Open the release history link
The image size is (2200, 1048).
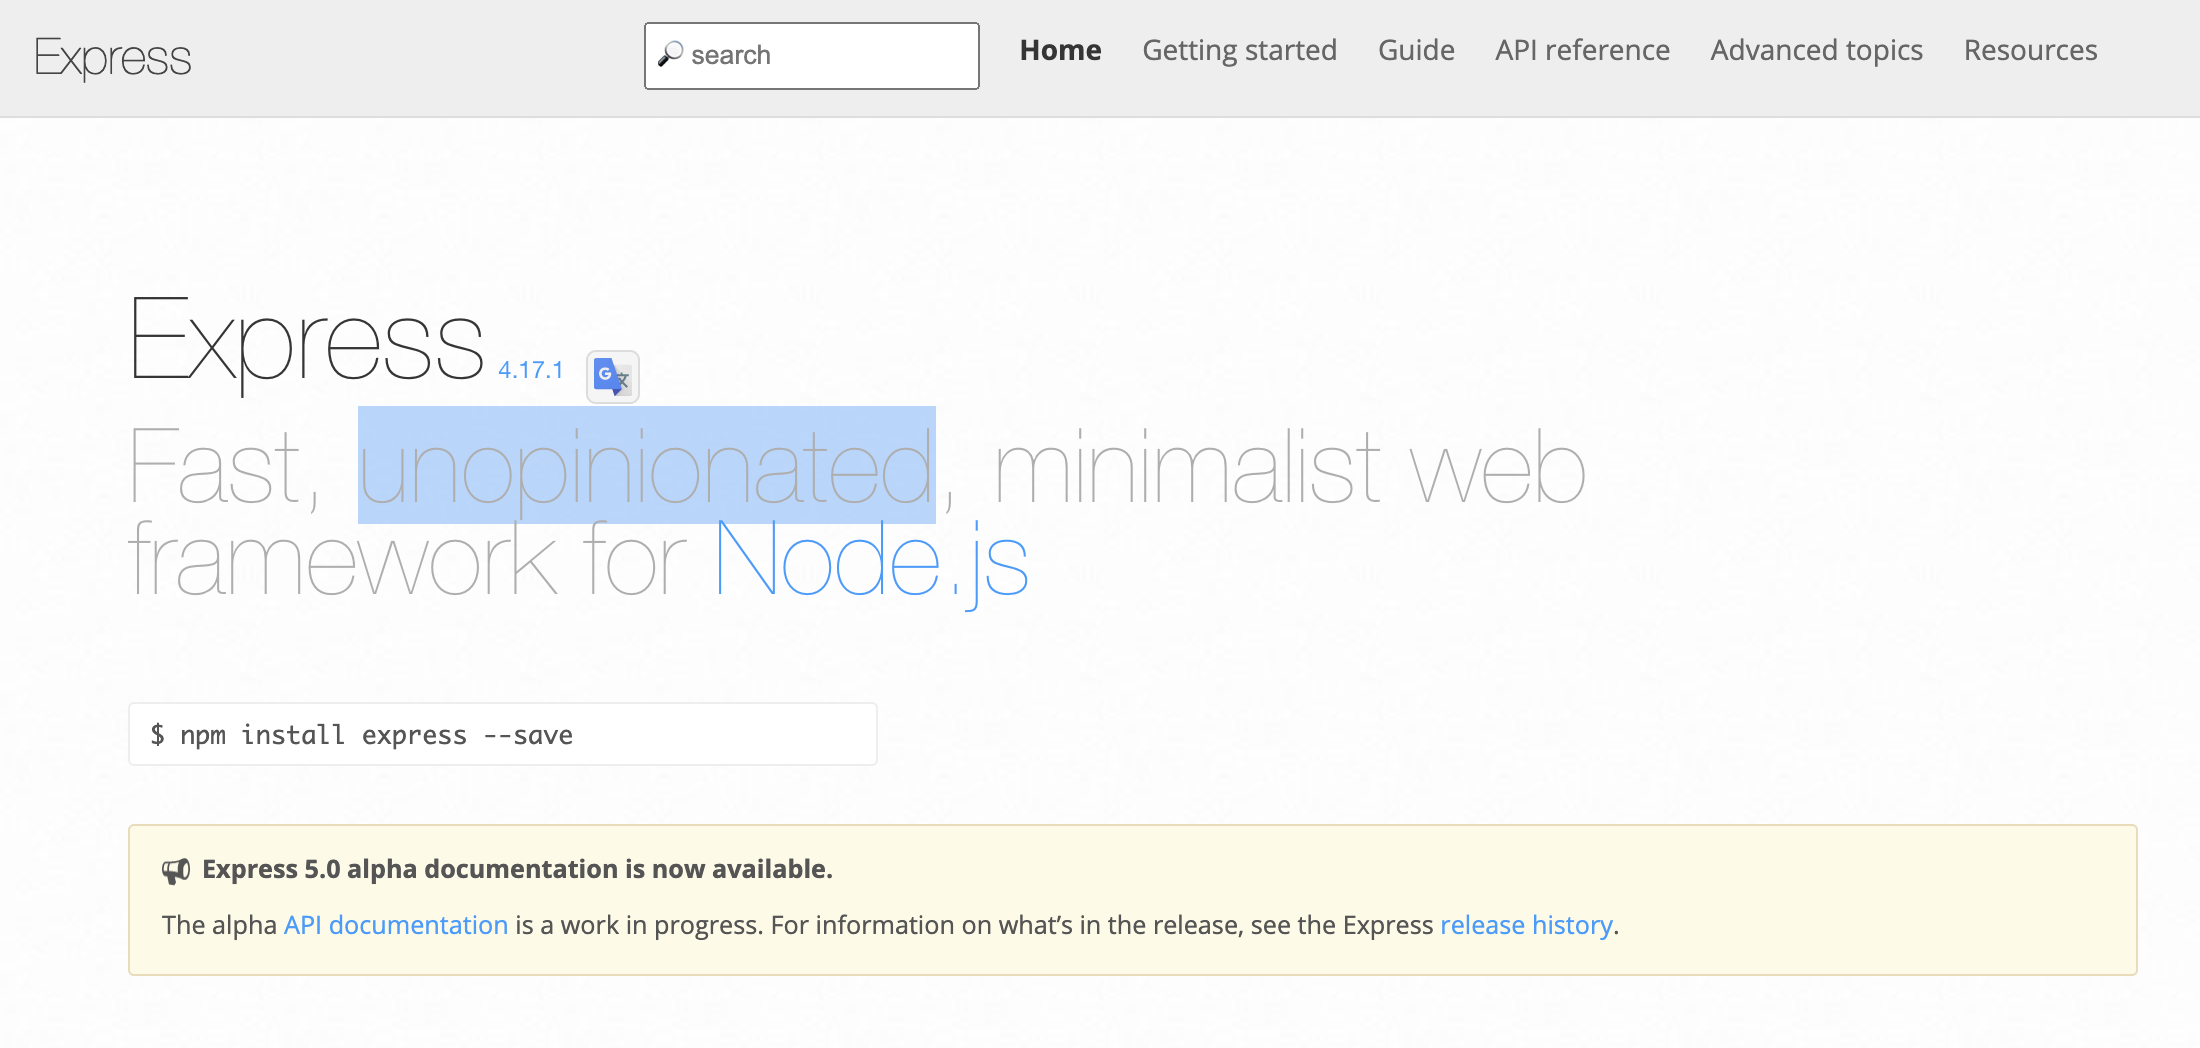click(x=1527, y=925)
